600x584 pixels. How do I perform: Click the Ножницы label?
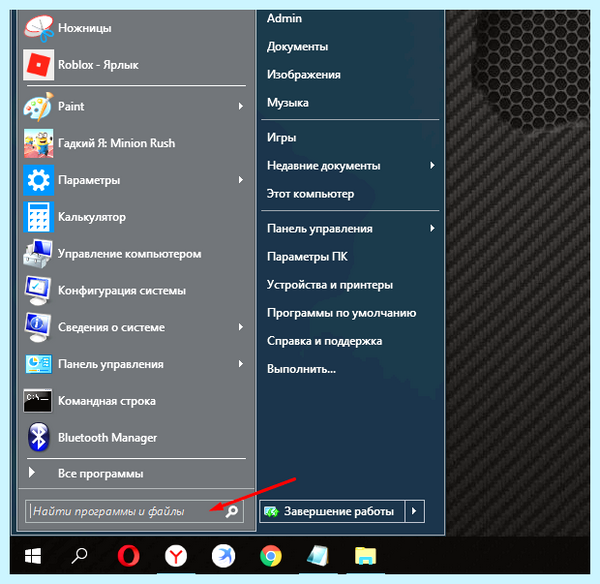tap(85, 28)
